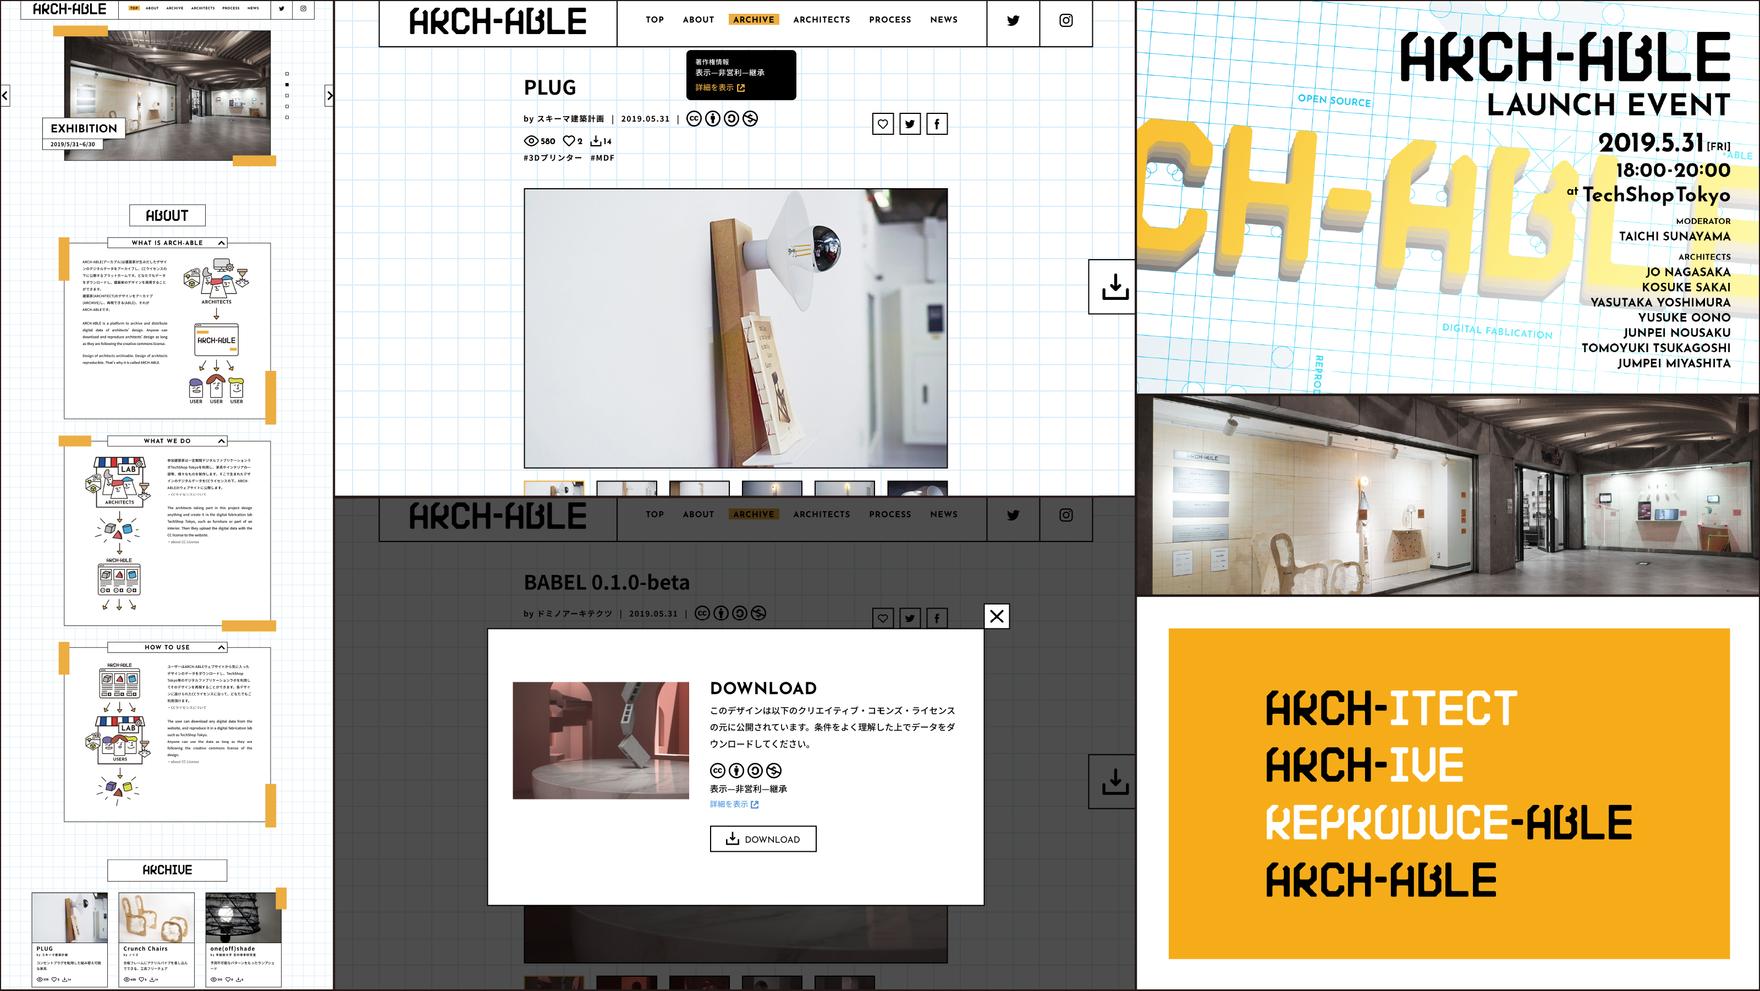Open PROCESS in the PLUG page navigation
The image size is (1760, 991).
(x=890, y=20)
